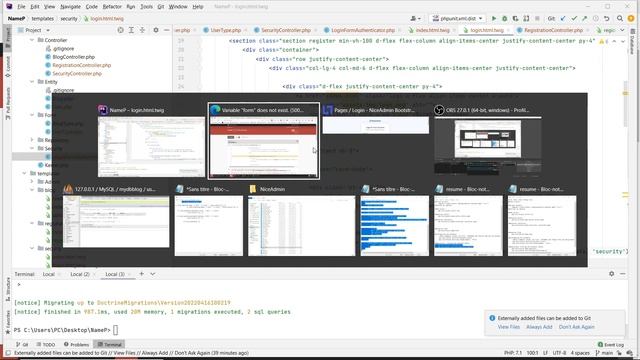Image resolution: width=640 pixels, height=360 pixels.
Task: Click the user account icon in toolbar
Action: [x=415, y=18]
